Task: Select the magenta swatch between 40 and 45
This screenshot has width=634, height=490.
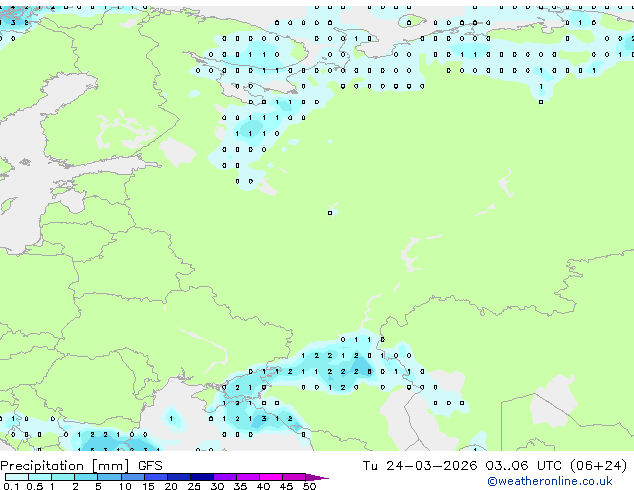Action: (x=271, y=477)
